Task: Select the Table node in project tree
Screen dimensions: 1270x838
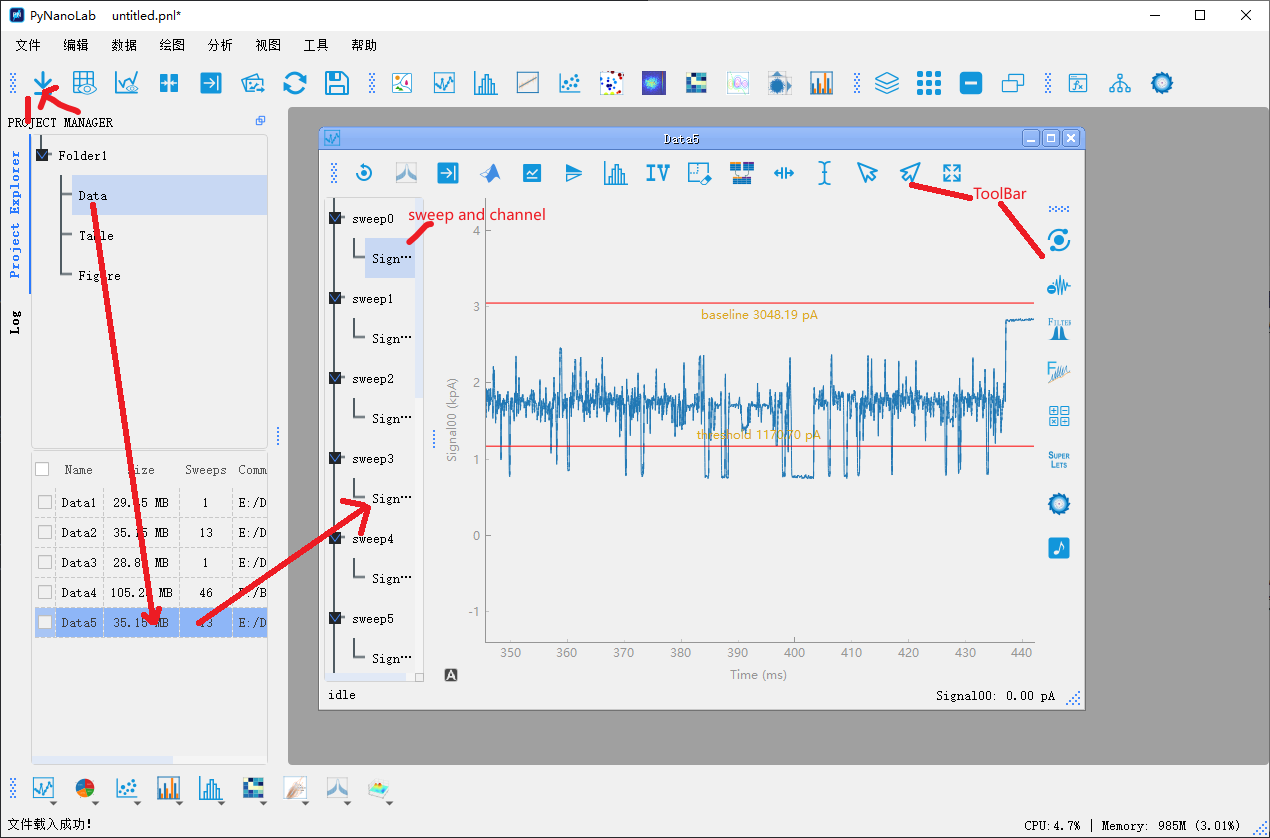Action: (x=96, y=236)
